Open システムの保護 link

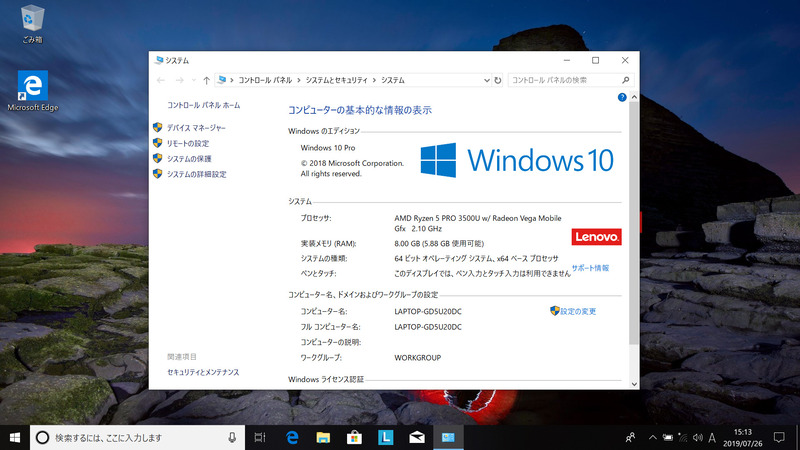point(189,159)
